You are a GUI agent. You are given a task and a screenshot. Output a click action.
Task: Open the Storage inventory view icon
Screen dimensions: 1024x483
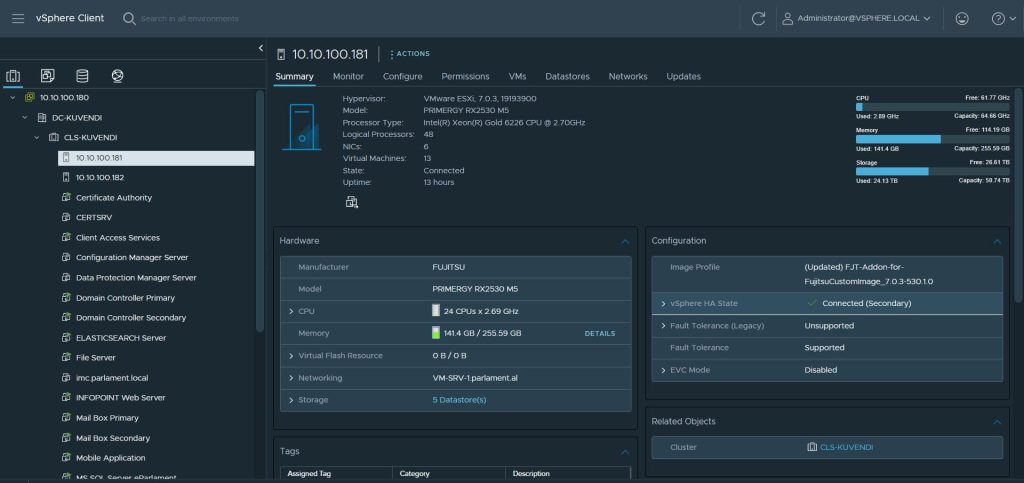82,76
